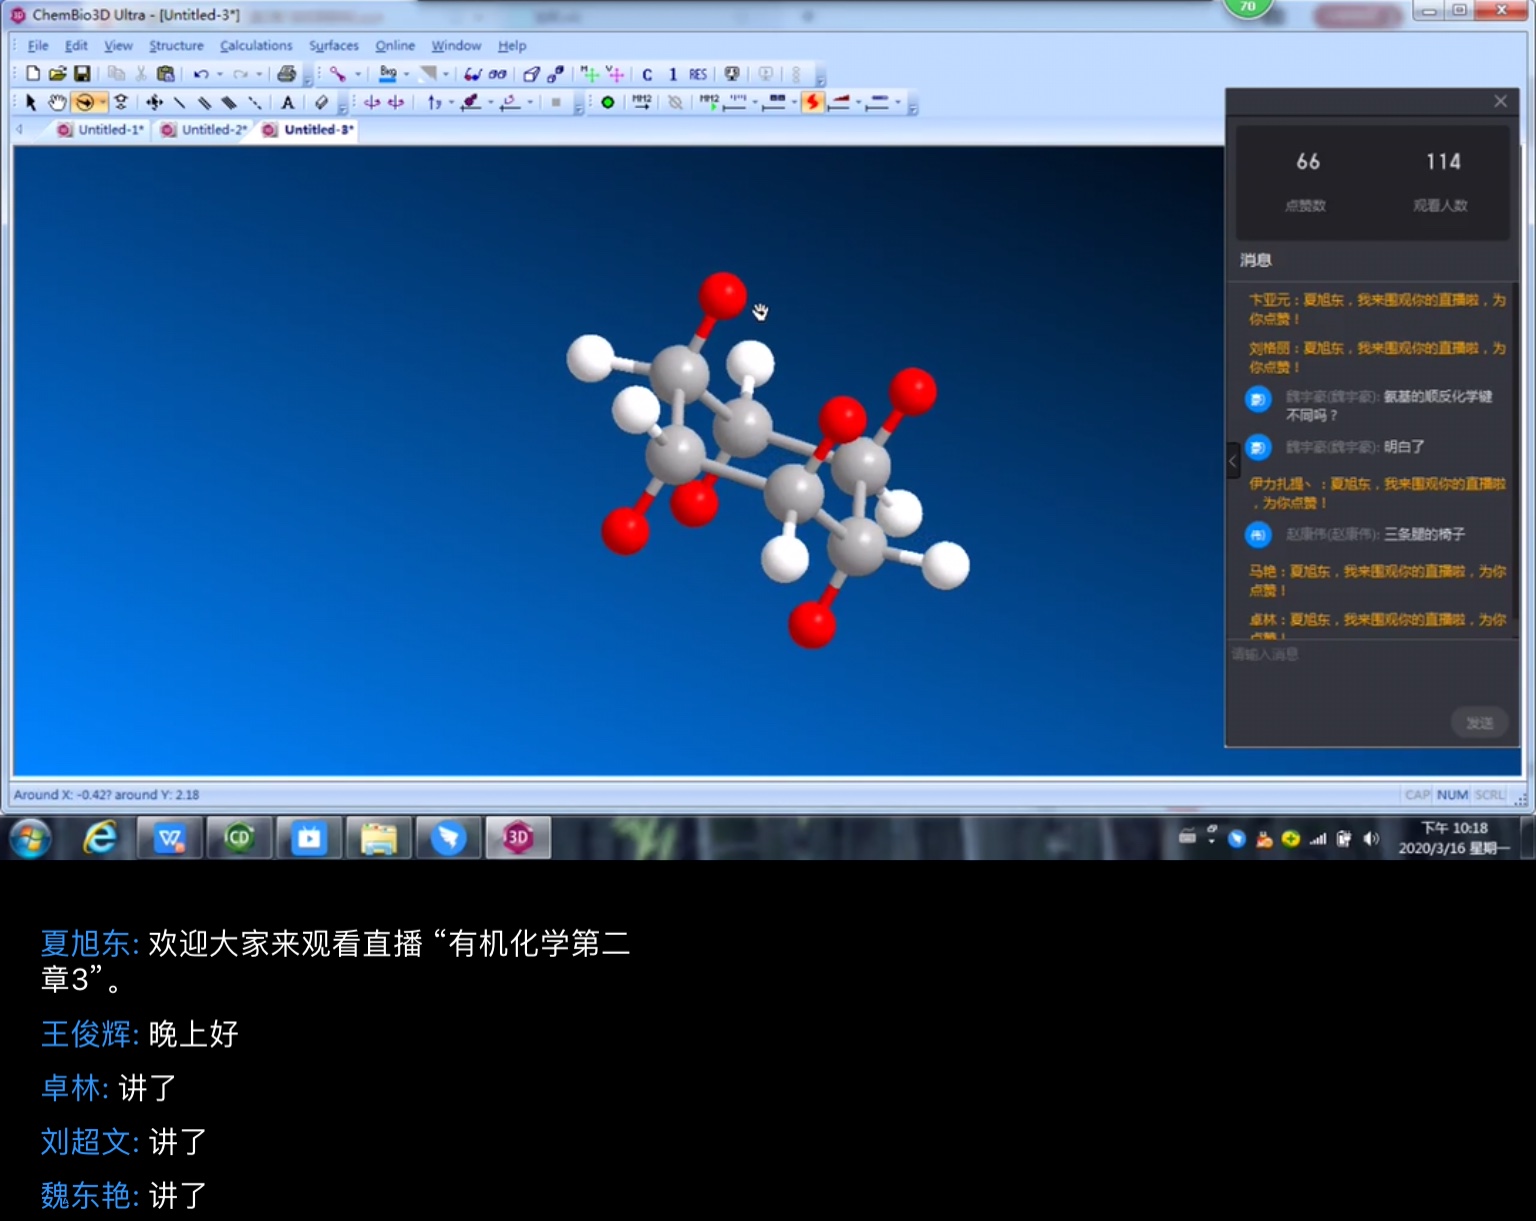Image resolution: width=1536 pixels, height=1221 pixels.
Task: Select the text building tool (A)
Action: (287, 102)
